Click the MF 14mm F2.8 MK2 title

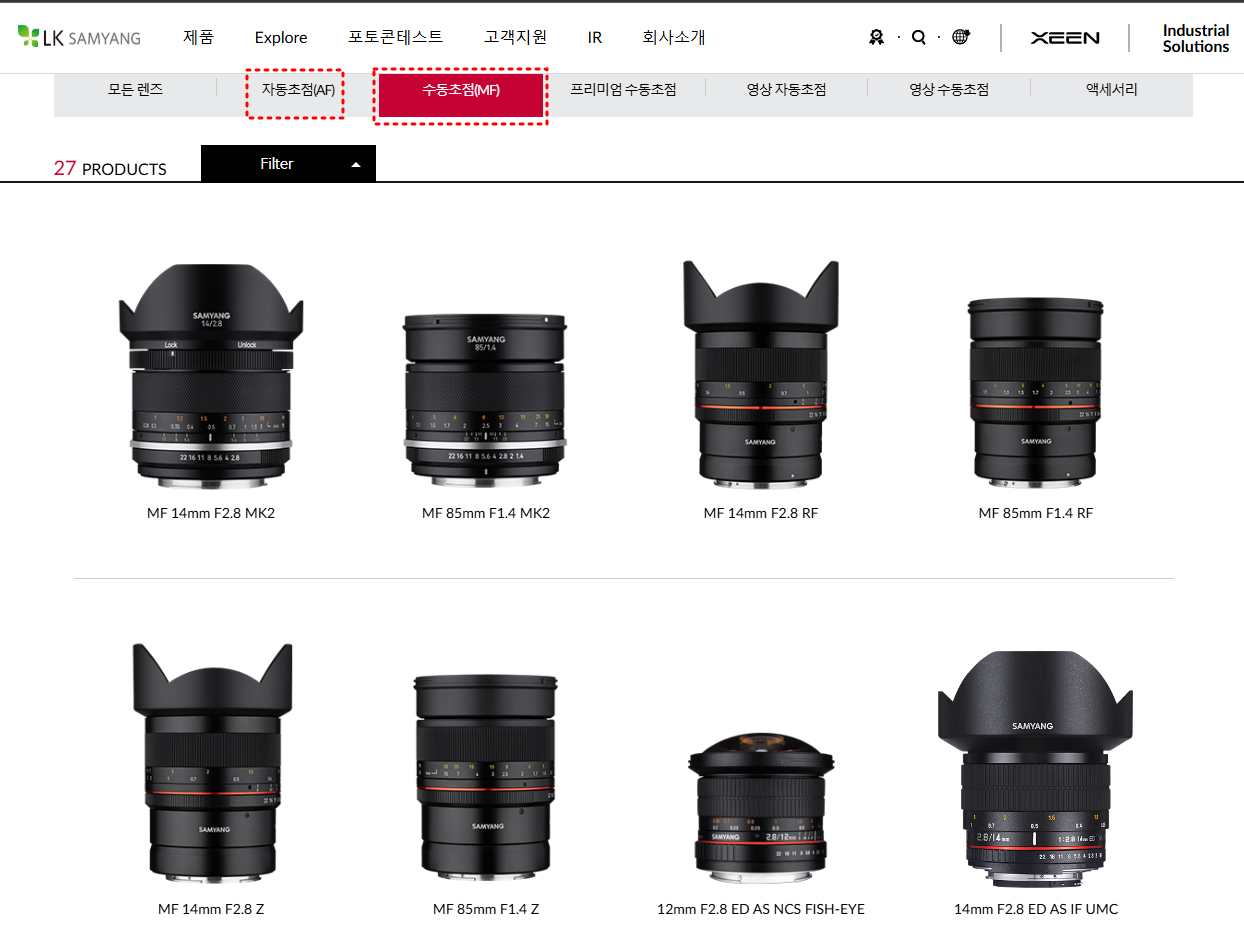tap(211, 513)
